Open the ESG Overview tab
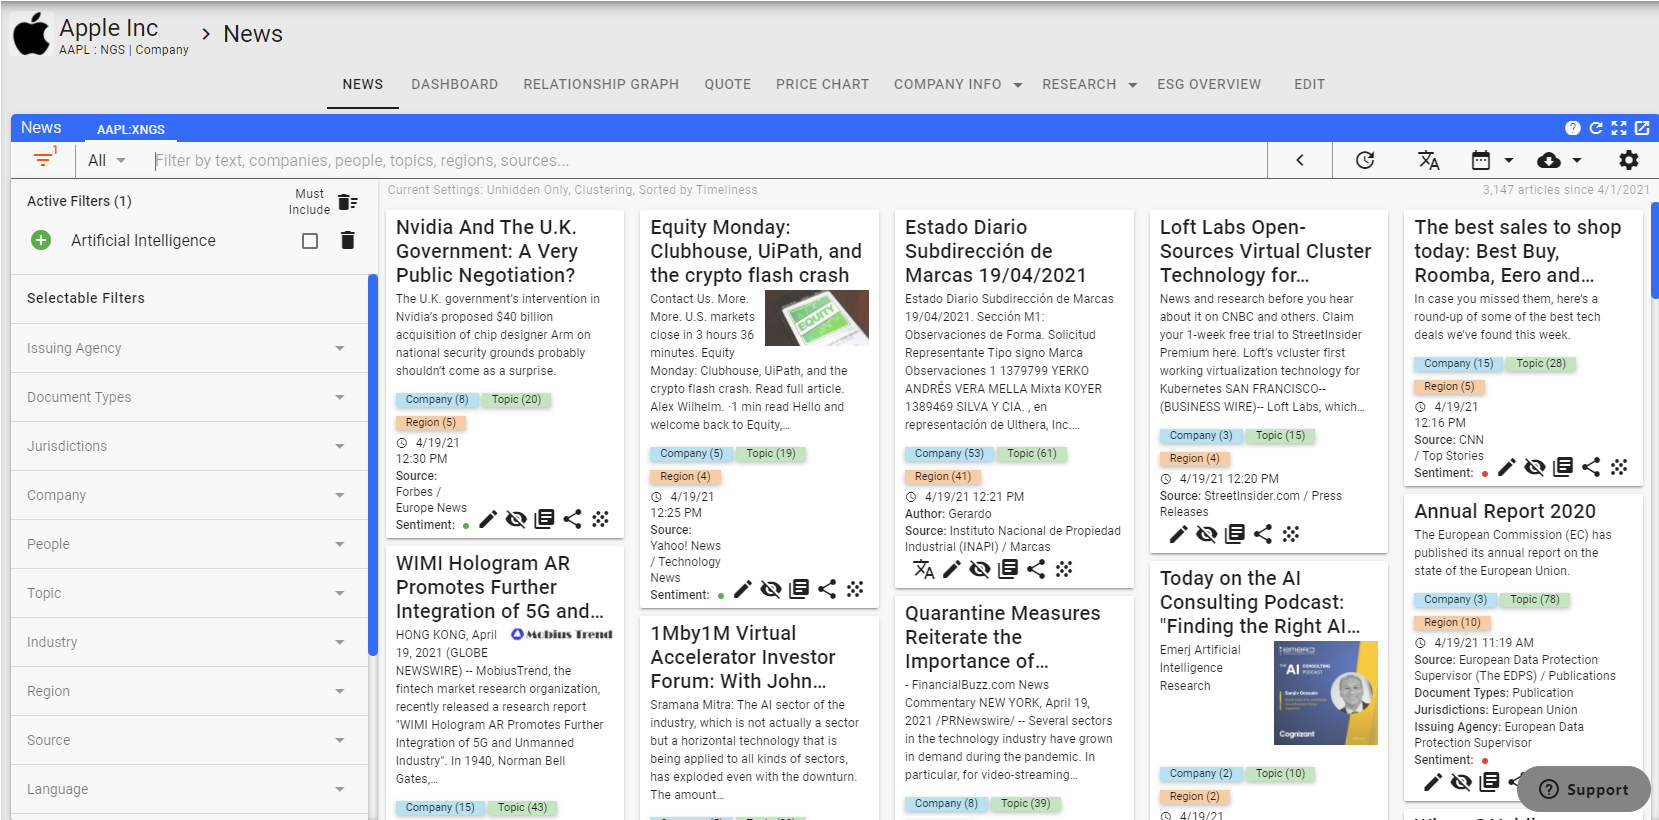1659x820 pixels. (1209, 85)
